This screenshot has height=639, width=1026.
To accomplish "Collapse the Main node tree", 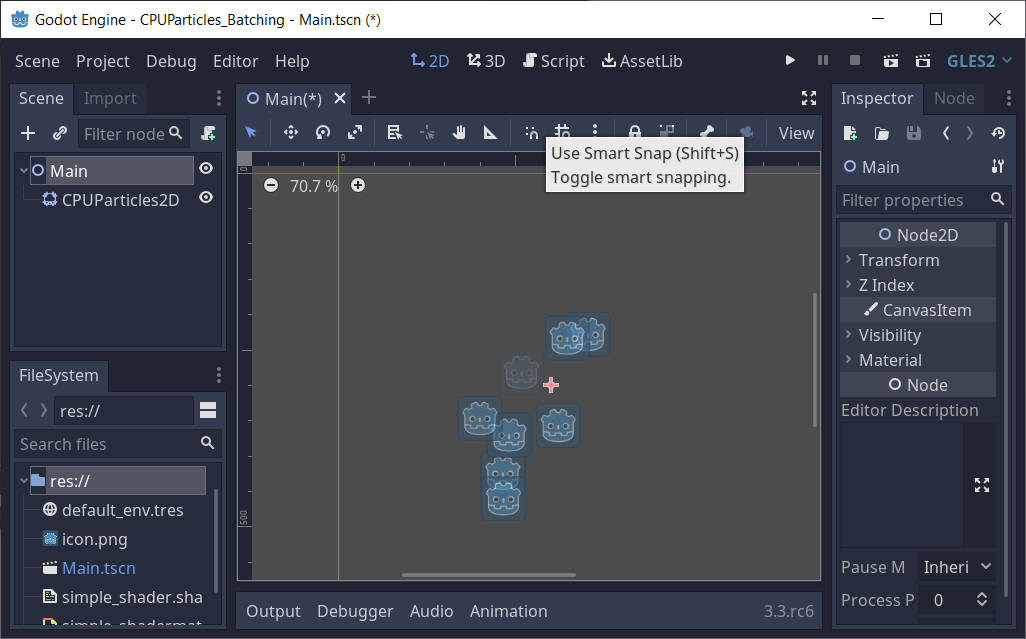I will coord(24,171).
